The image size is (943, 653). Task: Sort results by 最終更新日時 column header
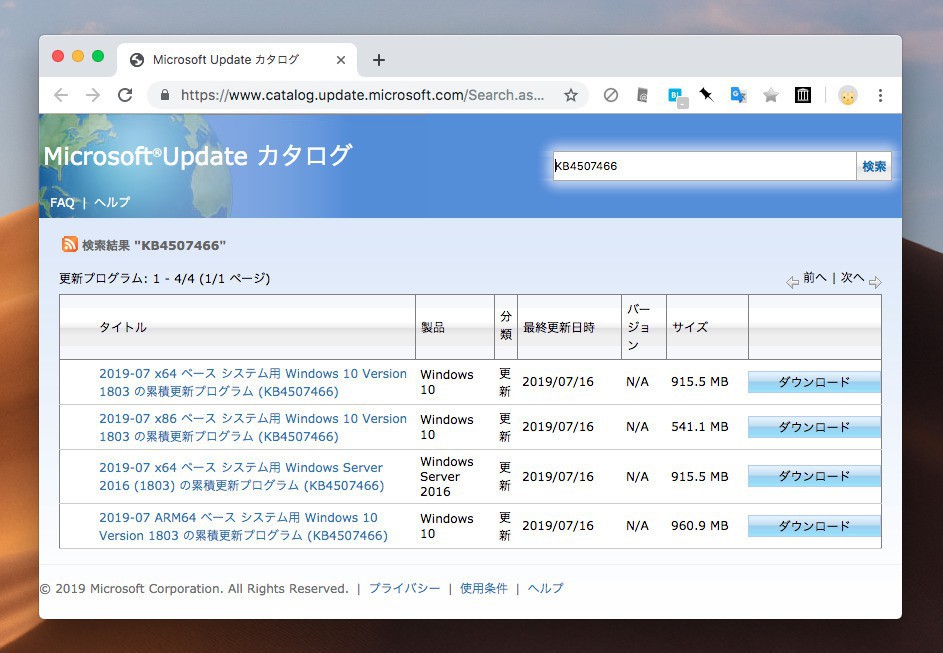[558, 327]
